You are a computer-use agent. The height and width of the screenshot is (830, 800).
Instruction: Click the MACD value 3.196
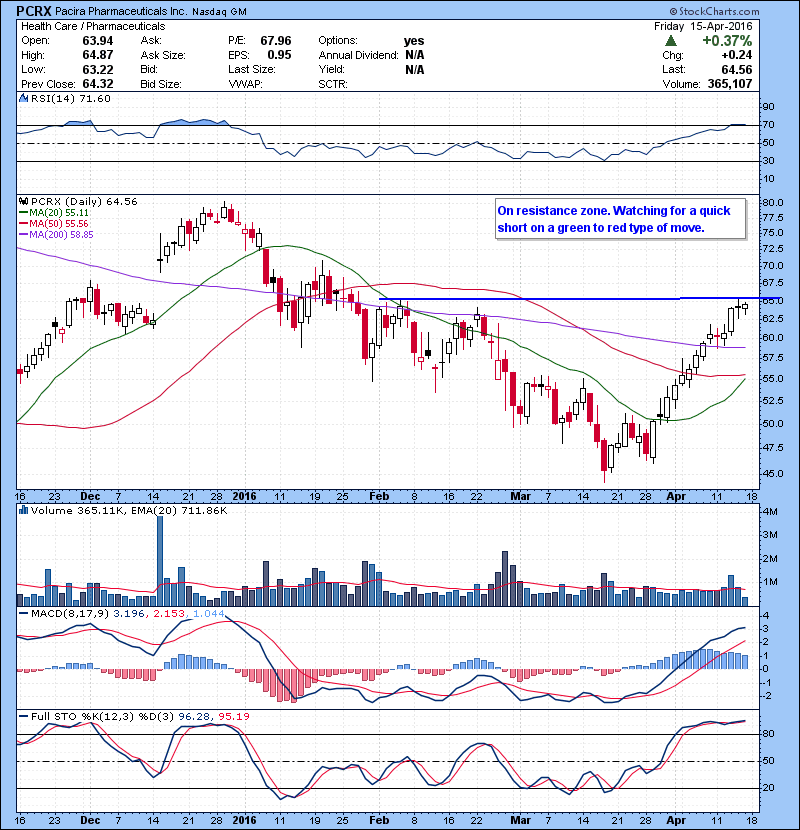130,614
